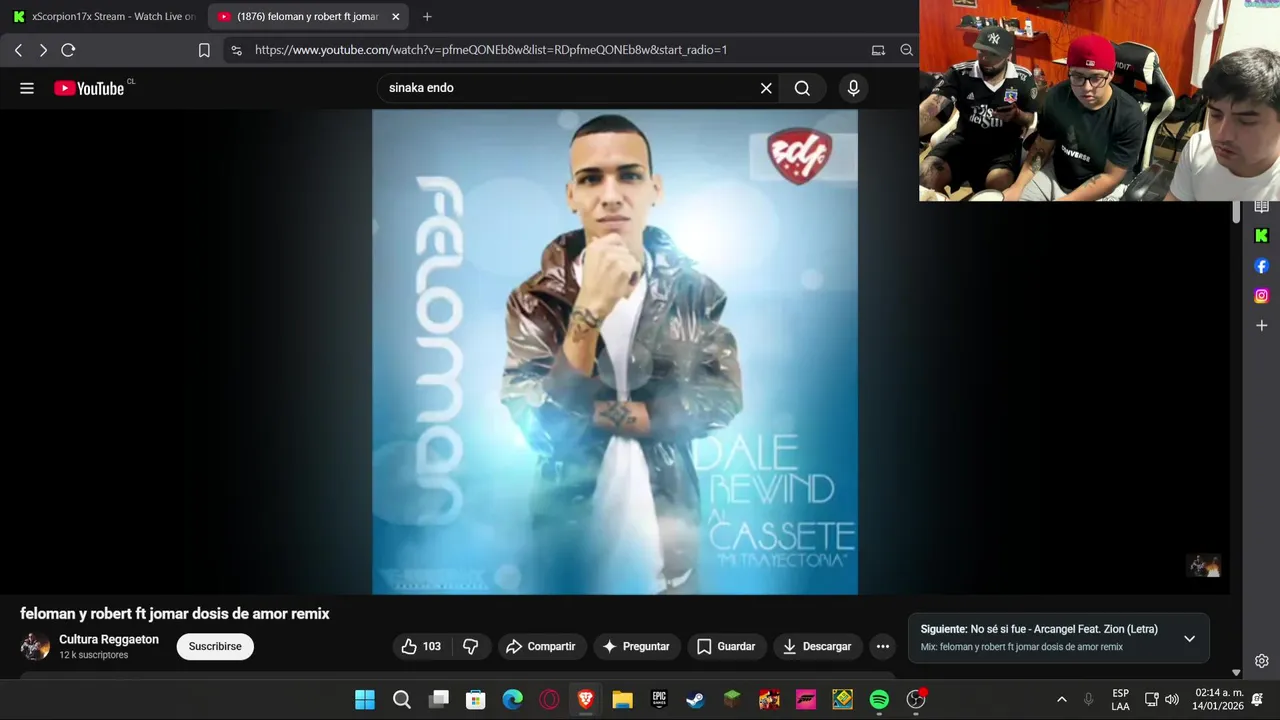
Task: Launch Steam from taskbar
Action: (695, 700)
